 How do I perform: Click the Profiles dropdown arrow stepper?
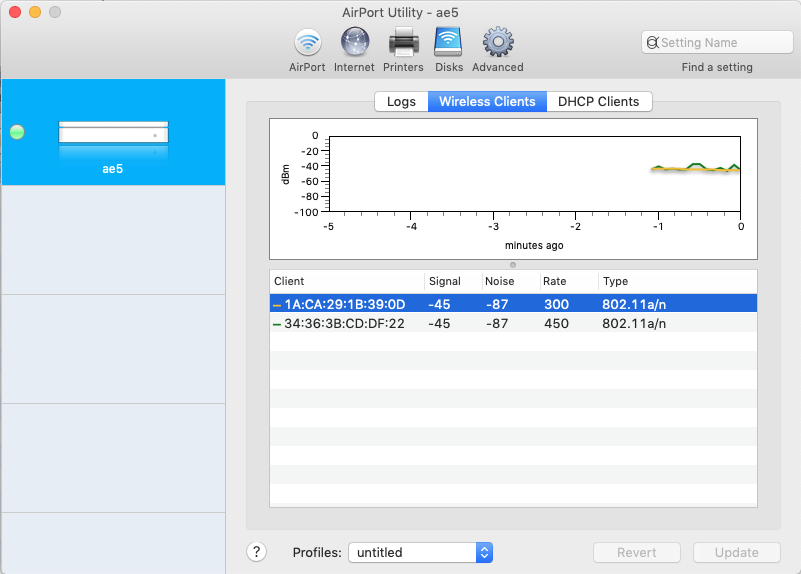click(484, 553)
